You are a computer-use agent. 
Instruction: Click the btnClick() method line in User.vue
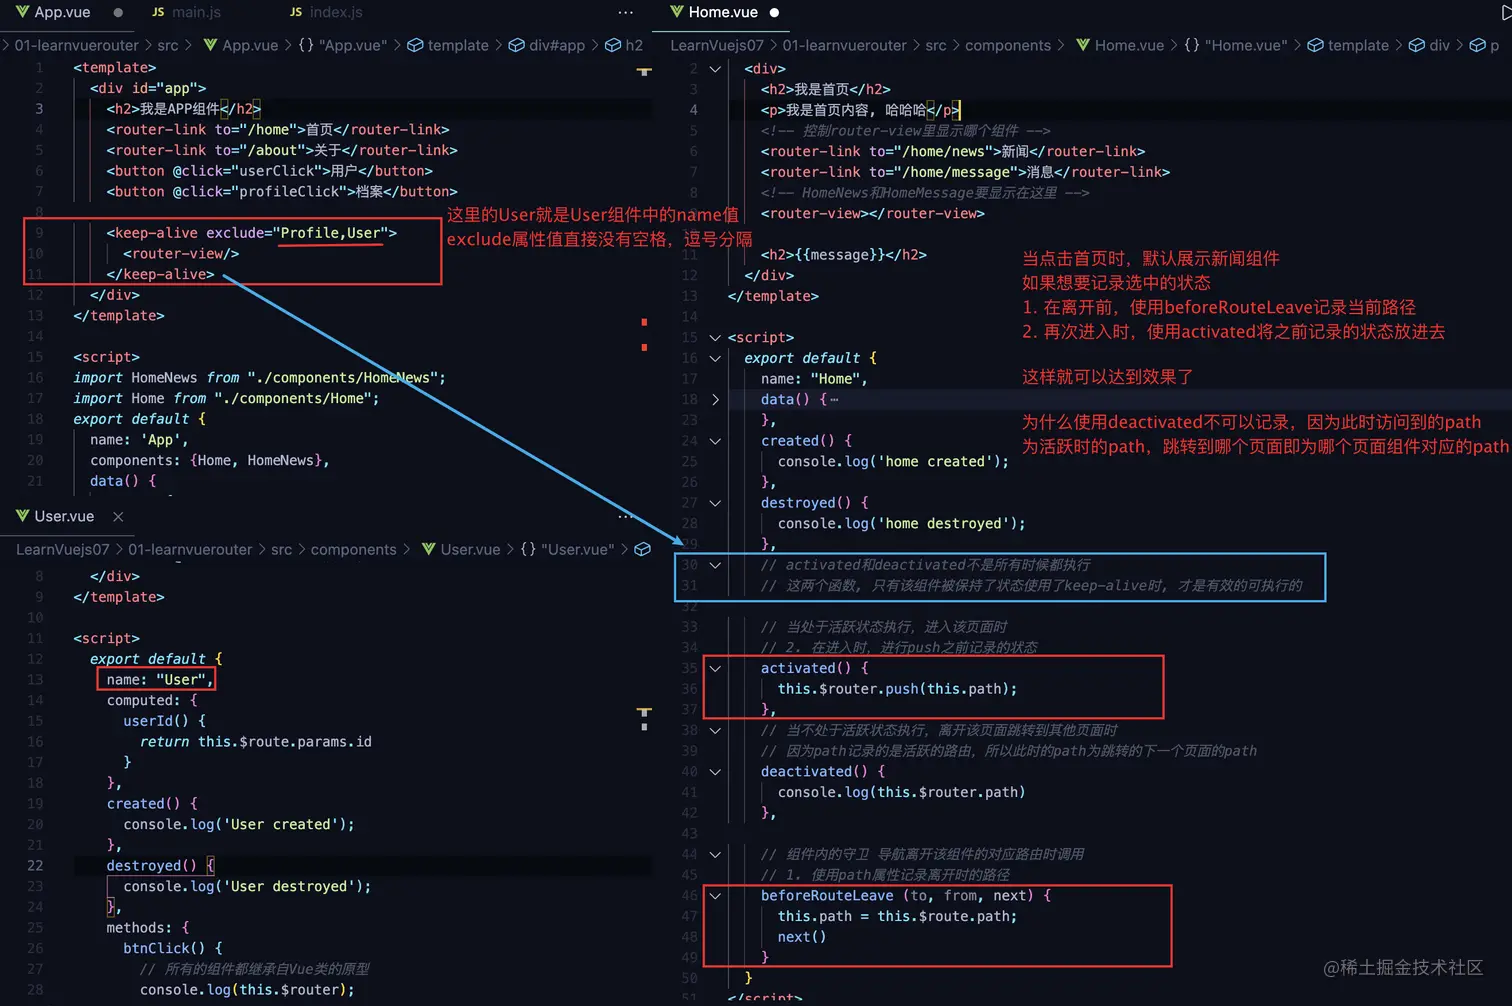[x=173, y=948]
